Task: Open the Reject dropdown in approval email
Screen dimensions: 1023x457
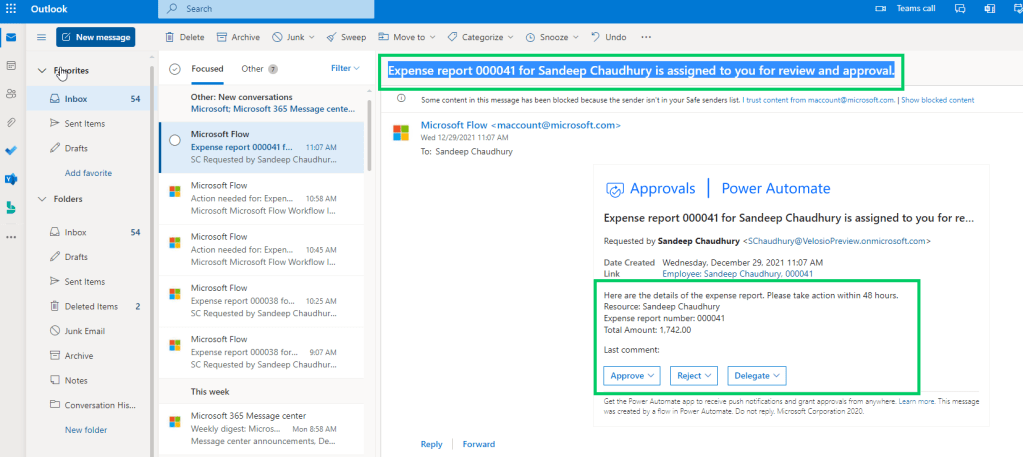Action: point(695,375)
